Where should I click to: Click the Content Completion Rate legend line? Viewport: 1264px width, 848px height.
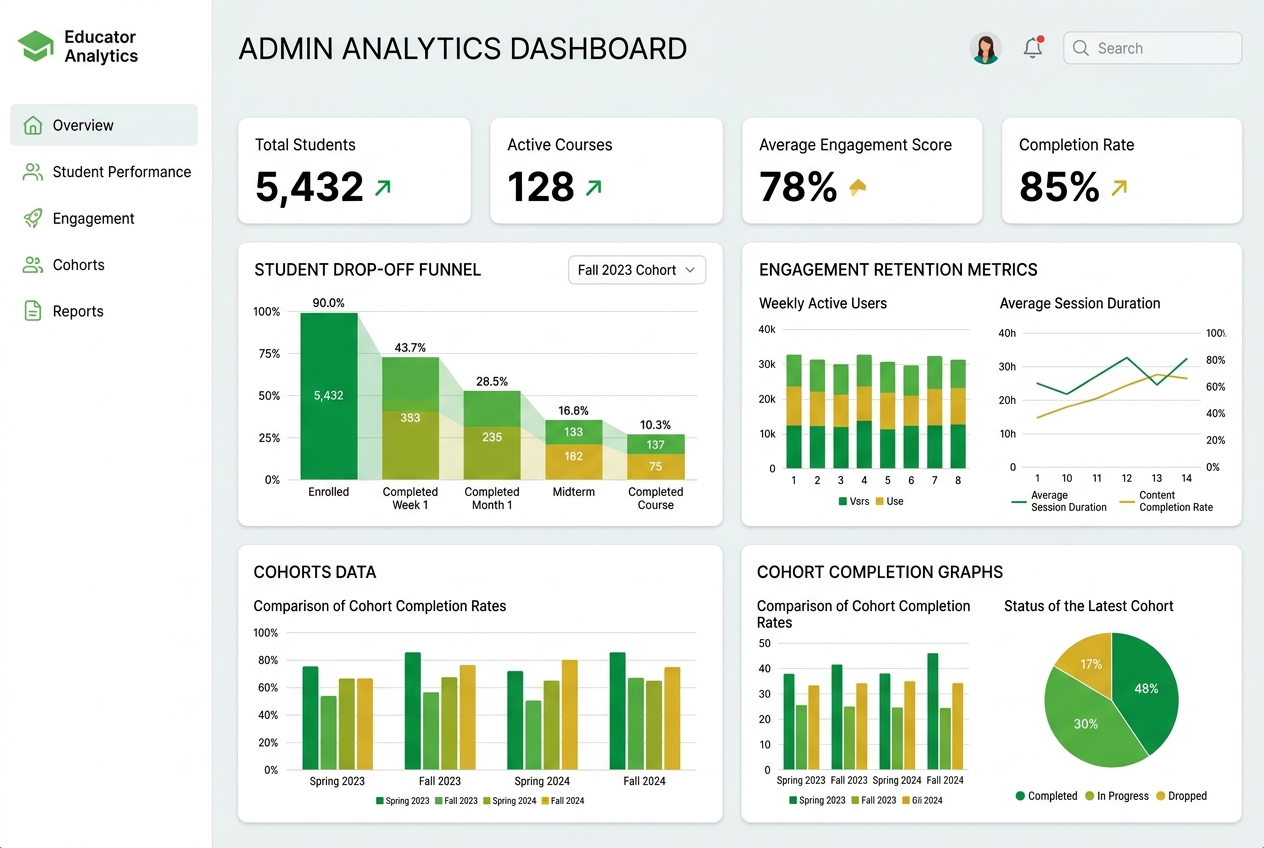[x=1128, y=501]
